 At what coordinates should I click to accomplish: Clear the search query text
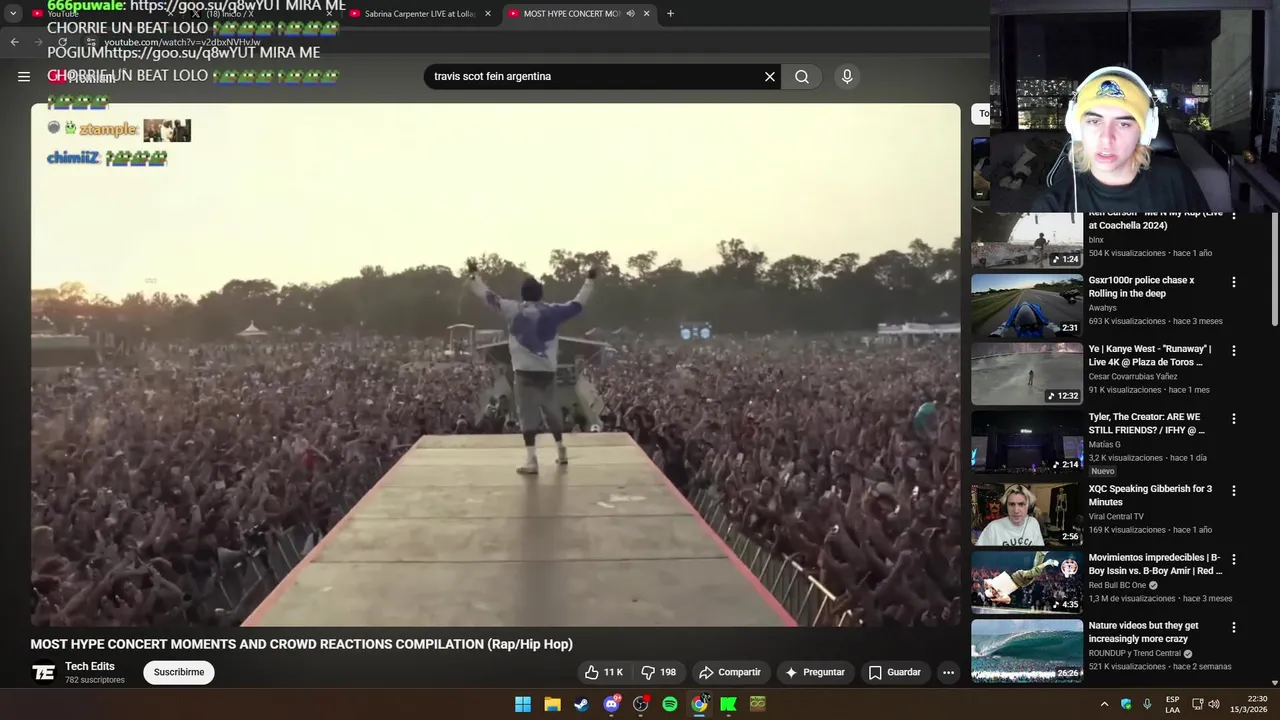pyautogui.click(x=770, y=76)
